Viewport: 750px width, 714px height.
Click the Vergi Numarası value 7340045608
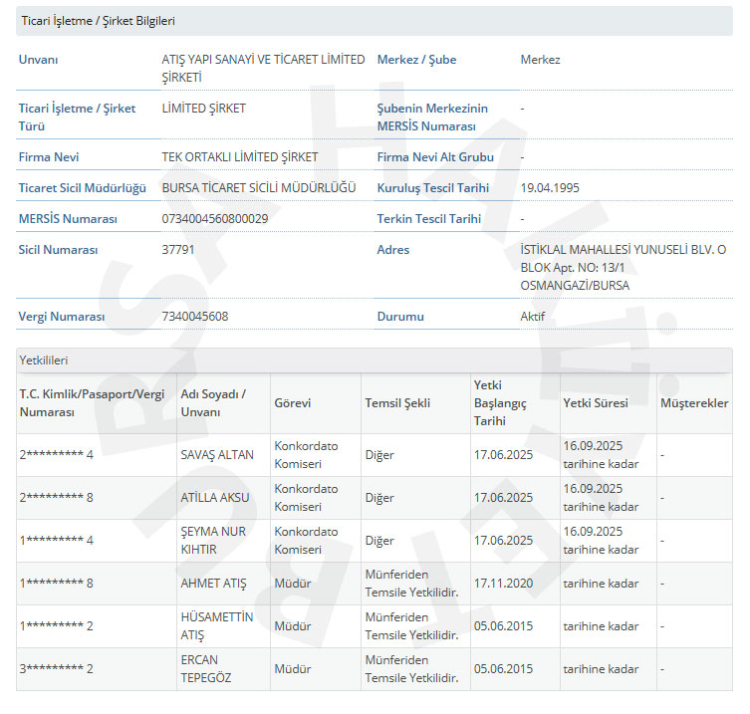click(x=195, y=316)
